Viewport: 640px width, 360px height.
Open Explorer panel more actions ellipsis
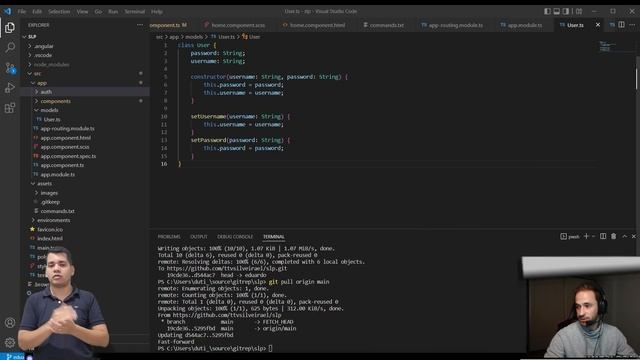pos(140,25)
